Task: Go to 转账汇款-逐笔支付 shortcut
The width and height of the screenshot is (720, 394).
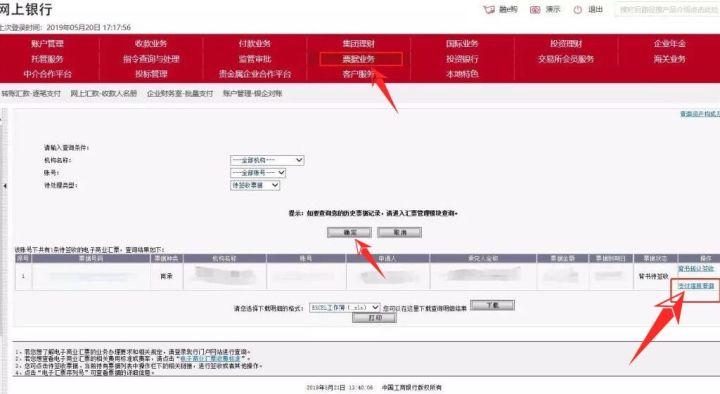Action: pos(31,94)
